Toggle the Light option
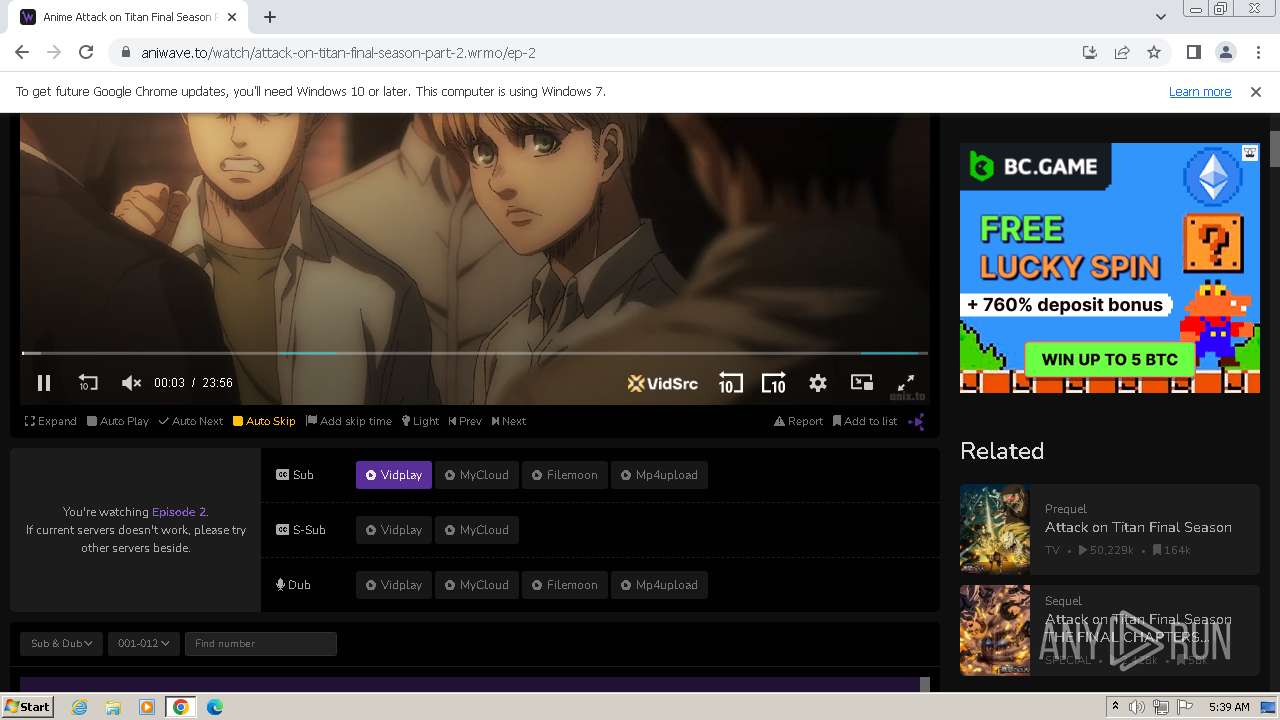 point(420,421)
